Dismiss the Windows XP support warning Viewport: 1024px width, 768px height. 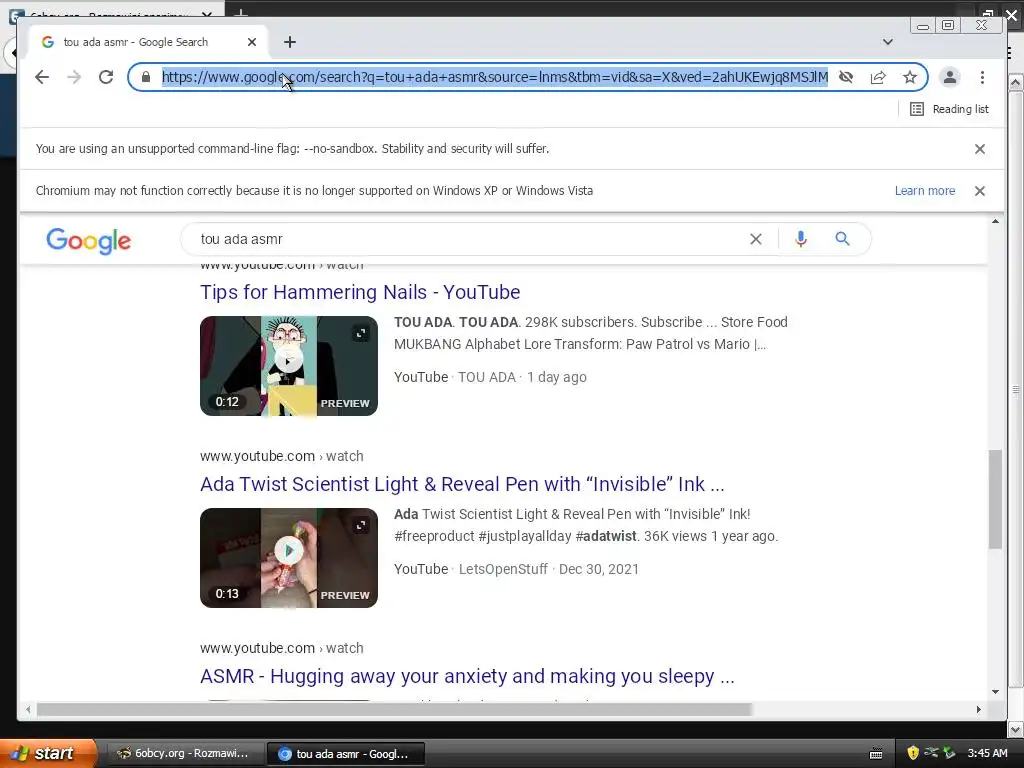980,191
